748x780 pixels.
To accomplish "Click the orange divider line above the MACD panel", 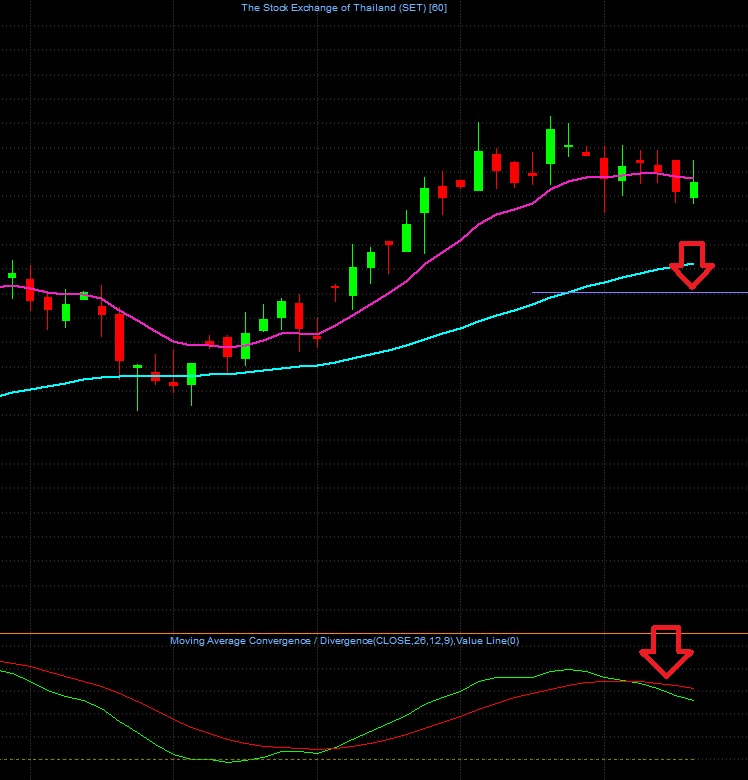I will click(374, 633).
